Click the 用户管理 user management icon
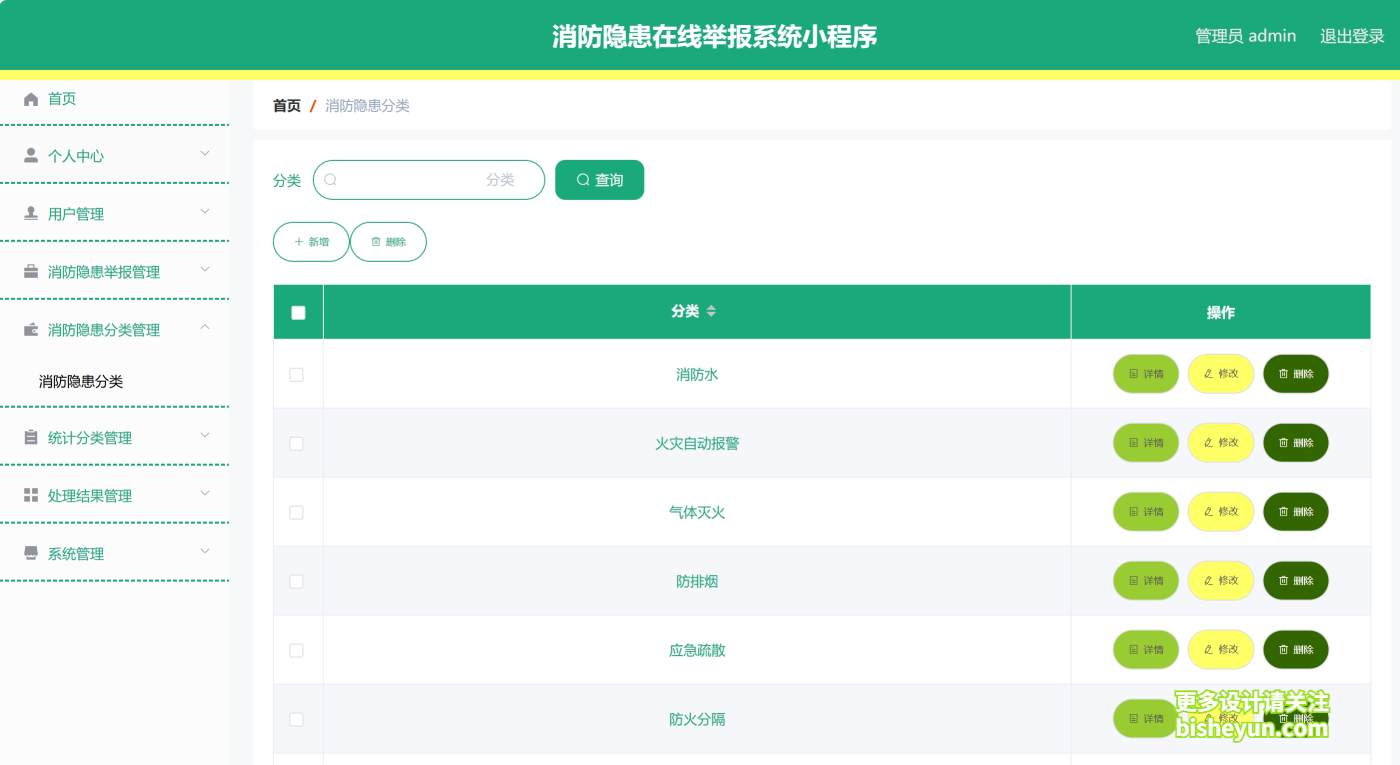Viewport: 1400px width, 765px height. 29,213
